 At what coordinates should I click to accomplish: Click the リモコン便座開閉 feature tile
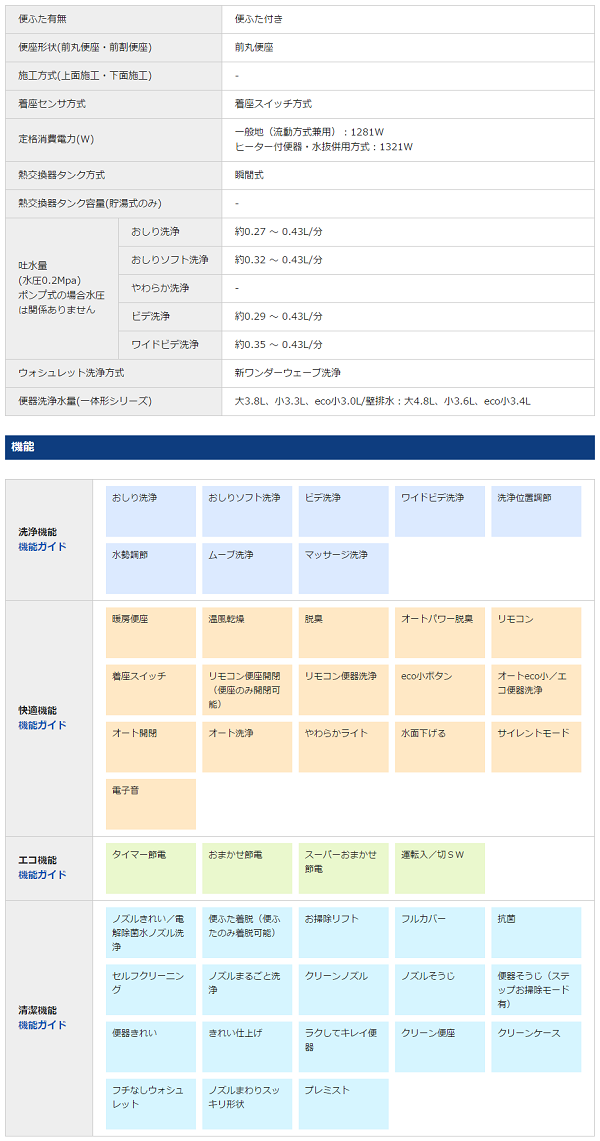(x=247, y=690)
